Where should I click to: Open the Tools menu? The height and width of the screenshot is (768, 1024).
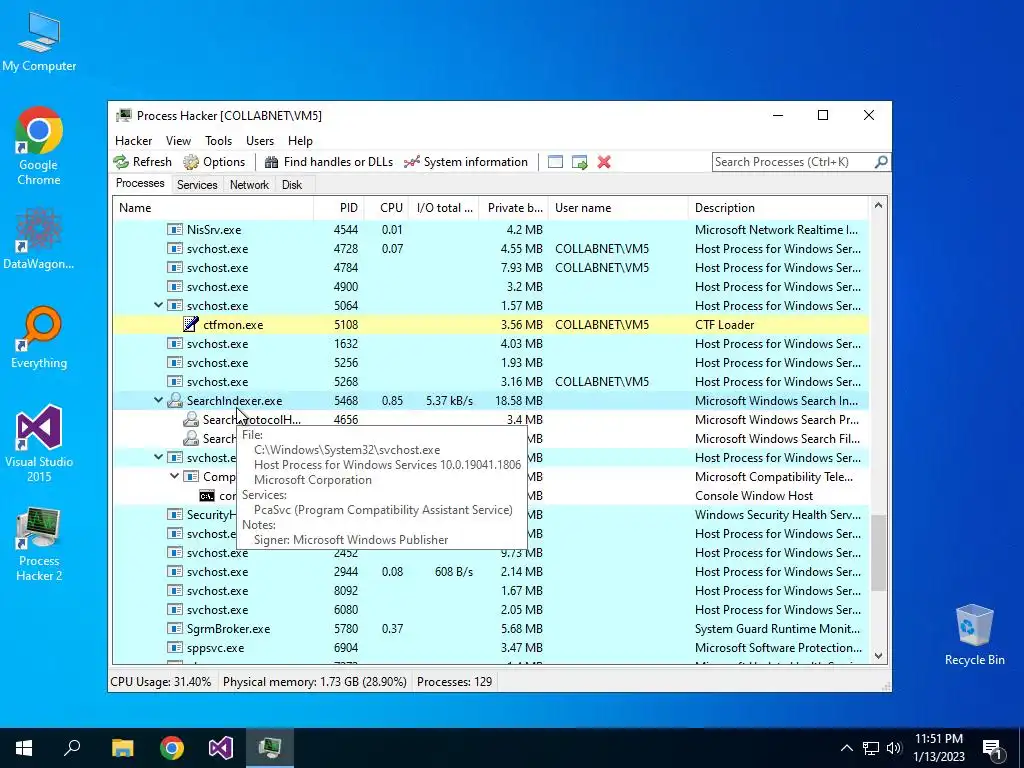218,141
